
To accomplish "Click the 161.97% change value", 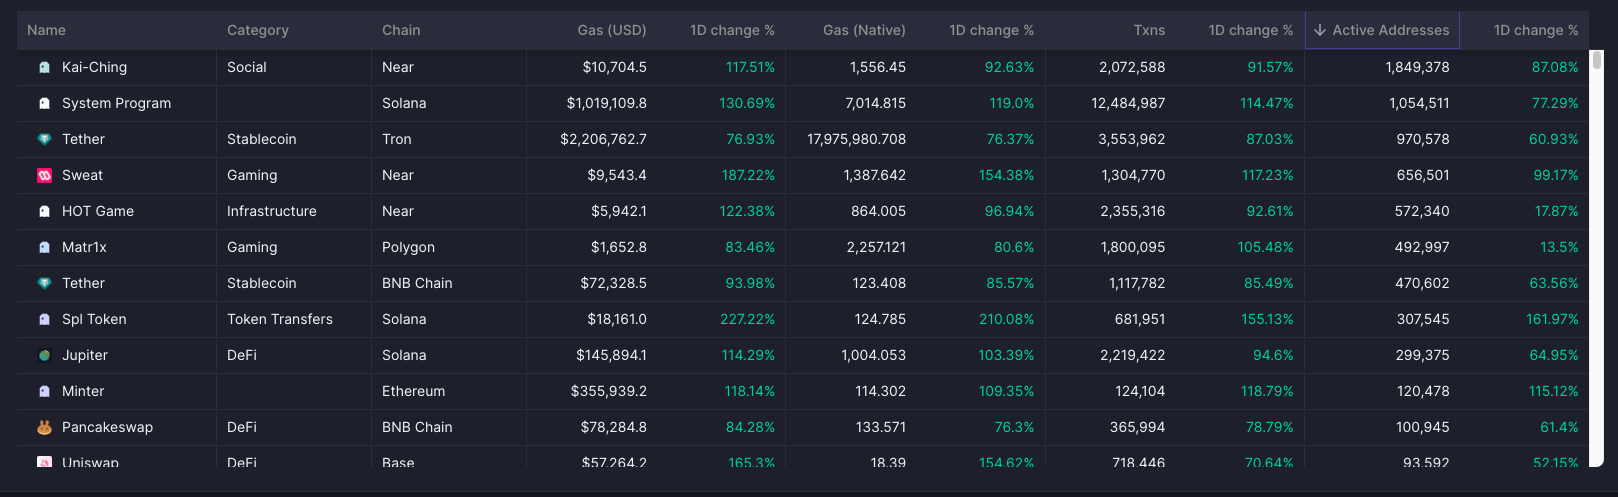I will (x=1552, y=319).
